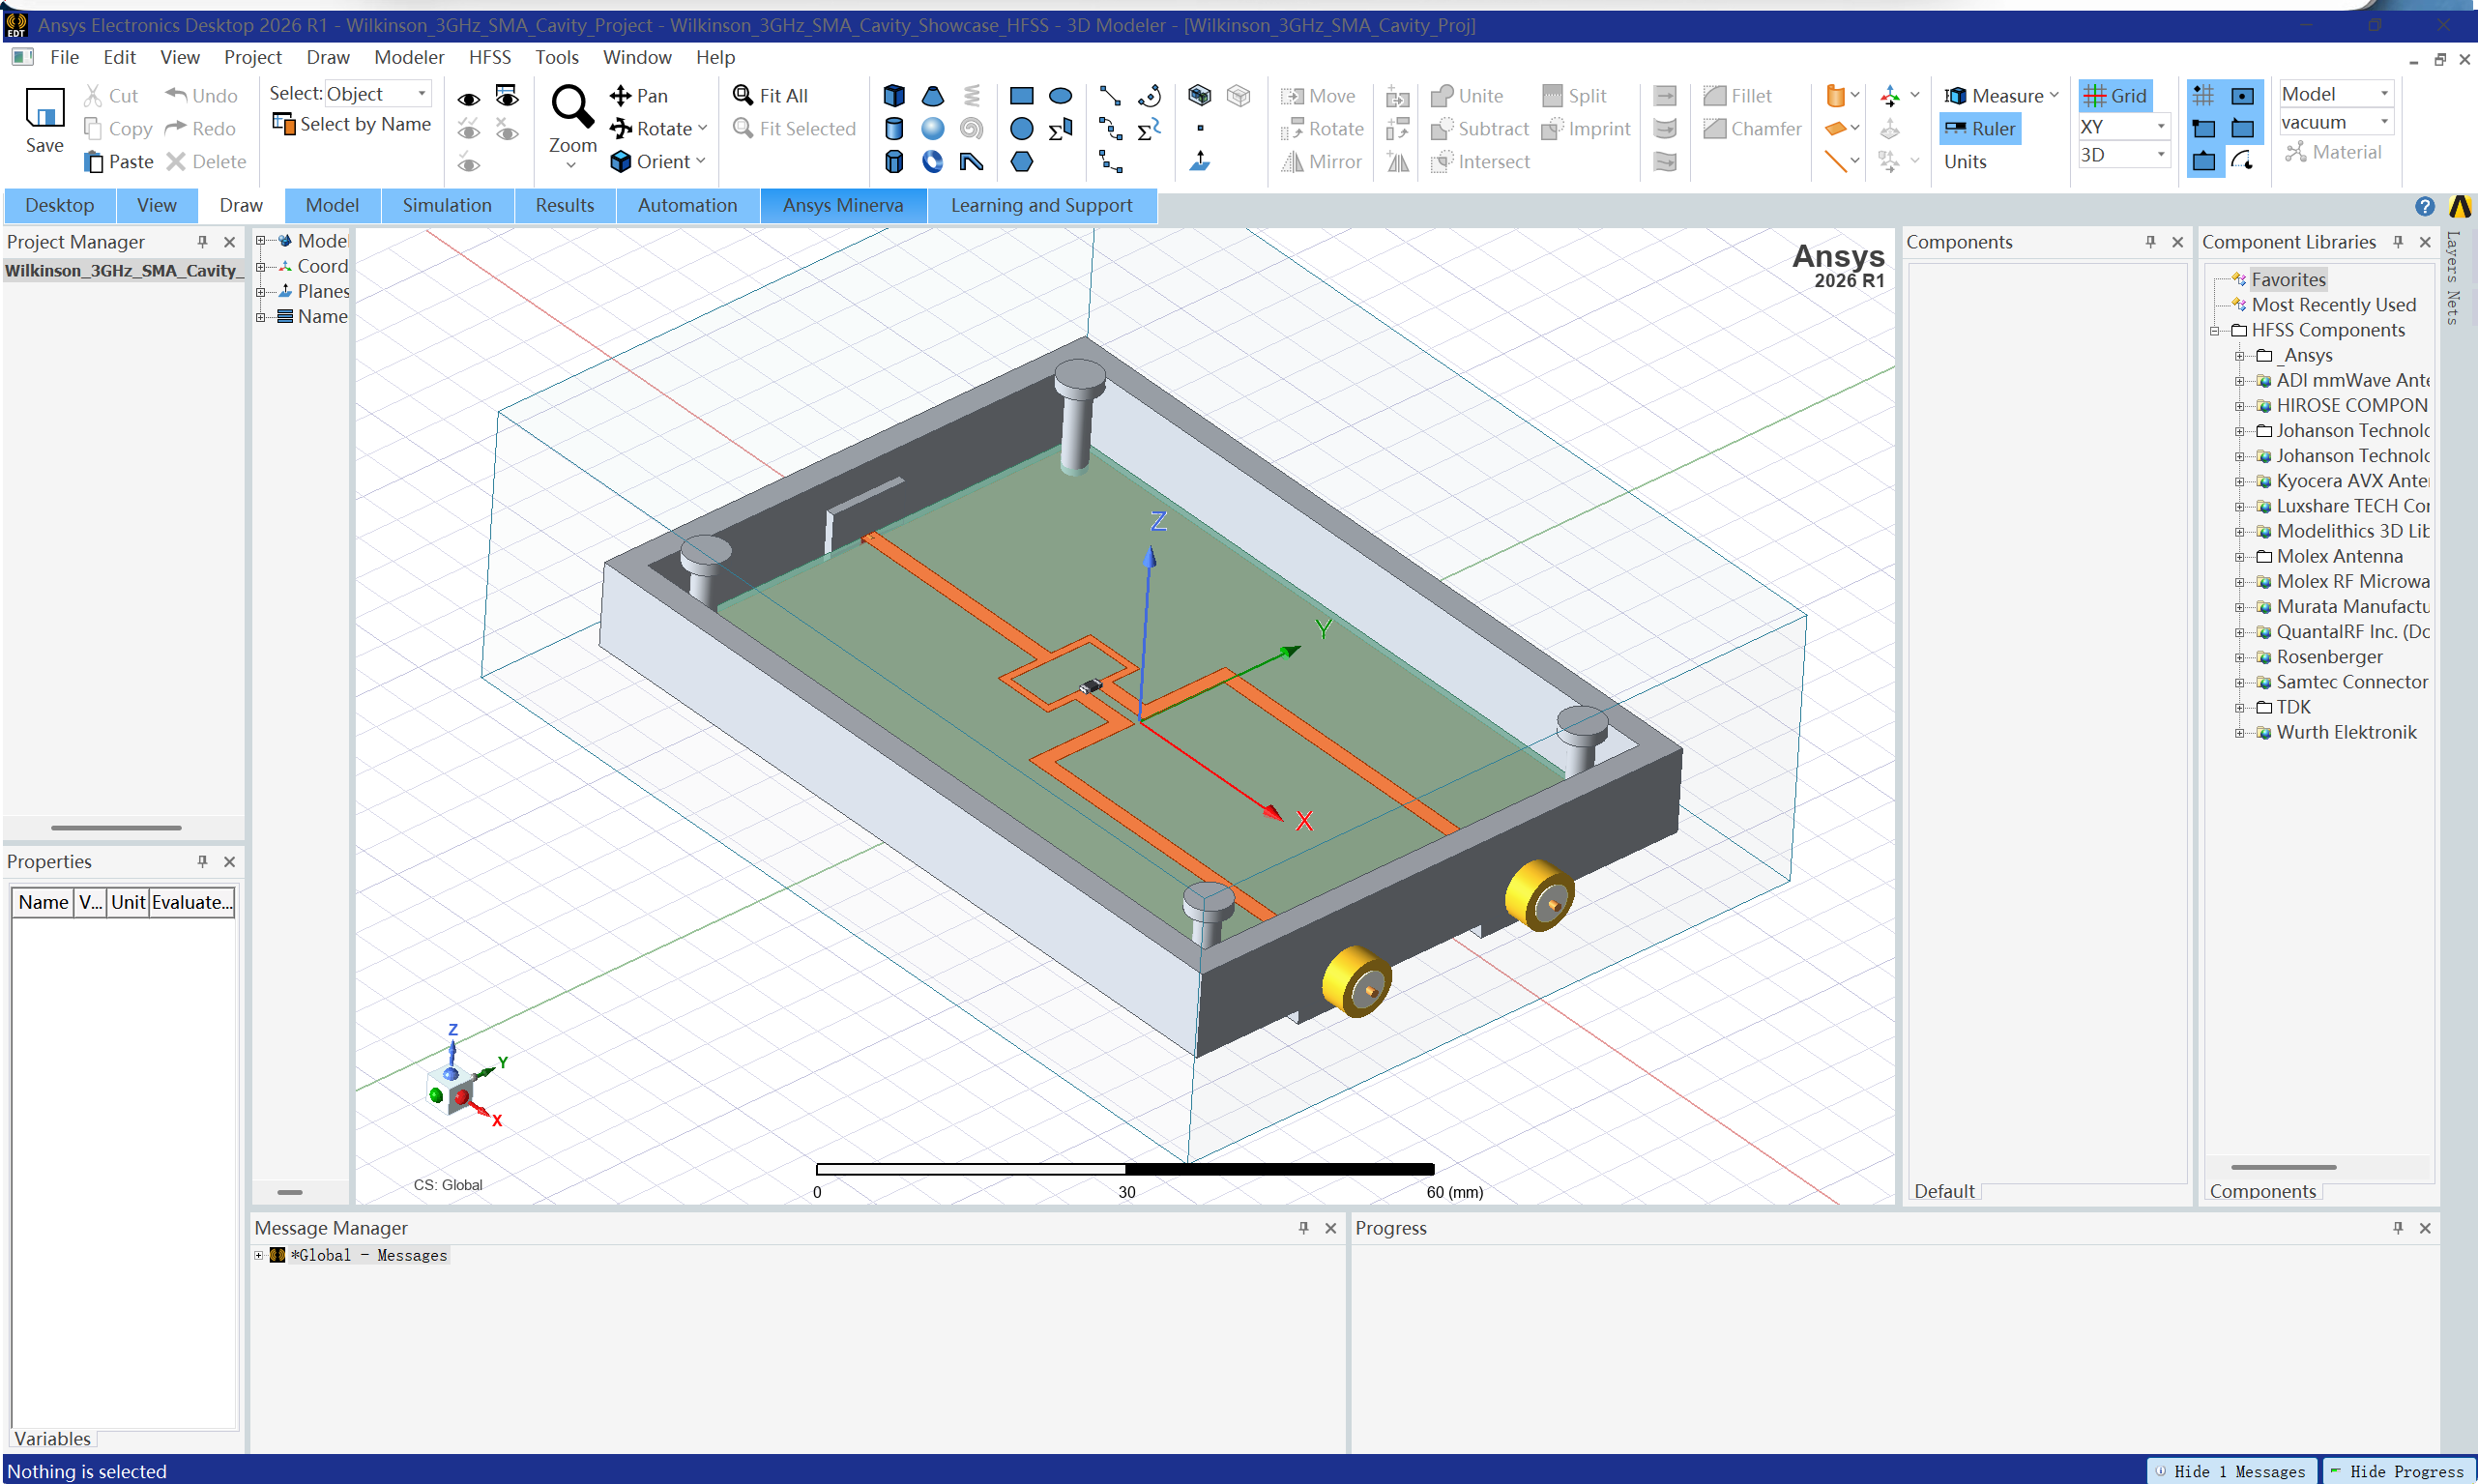Select the Draw Equation Based Curve tool
2478x1484 pixels.
pos(1149,129)
